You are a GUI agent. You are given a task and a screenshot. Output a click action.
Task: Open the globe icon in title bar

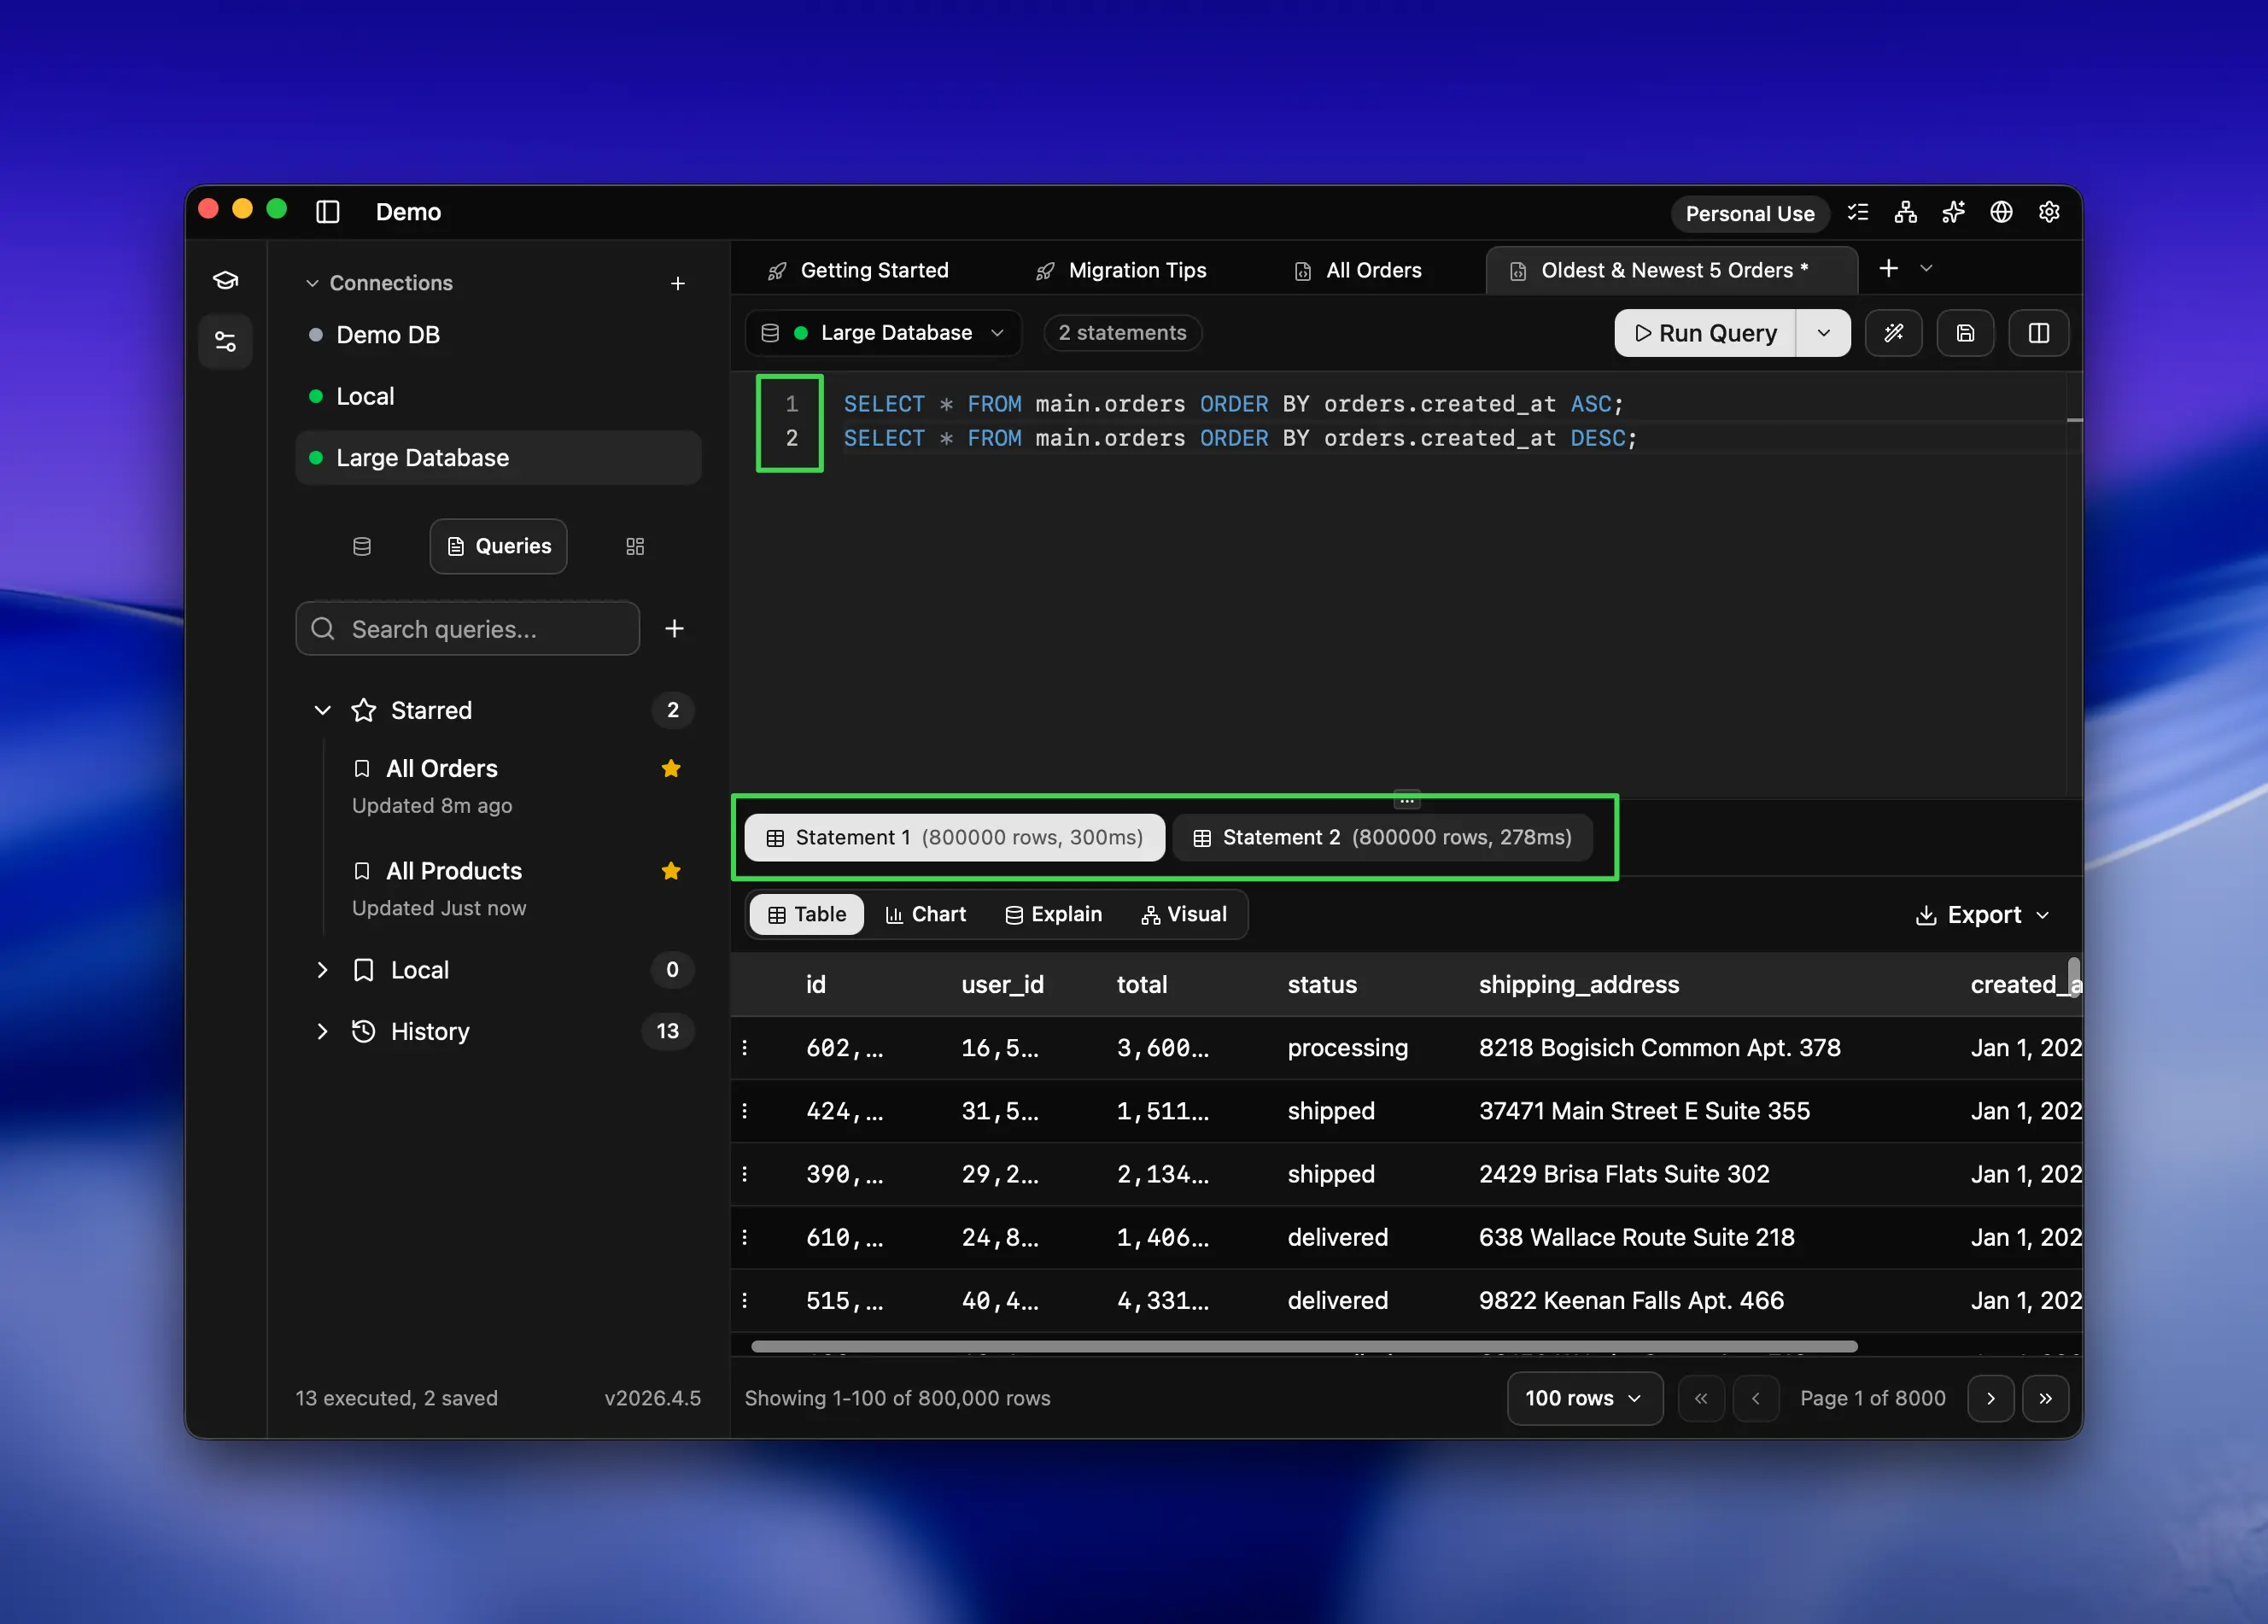(2001, 212)
